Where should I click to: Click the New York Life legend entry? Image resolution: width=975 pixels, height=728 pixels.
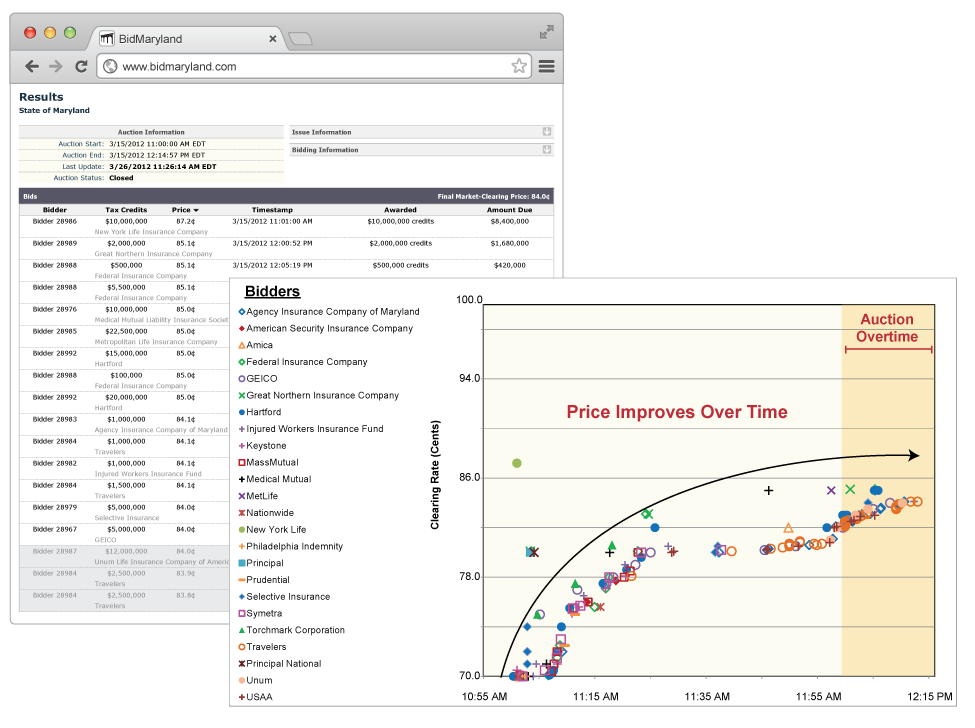pyautogui.click(x=272, y=530)
